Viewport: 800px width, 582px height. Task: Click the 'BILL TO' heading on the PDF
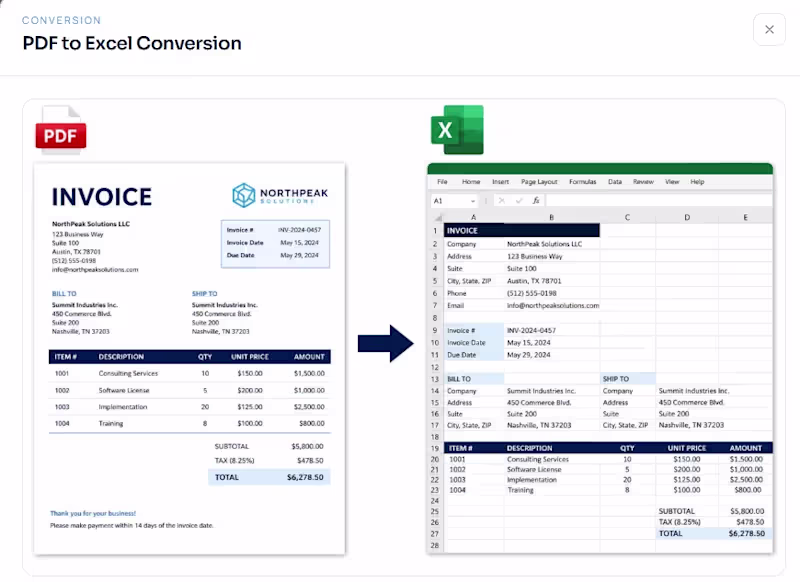point(64,294)
